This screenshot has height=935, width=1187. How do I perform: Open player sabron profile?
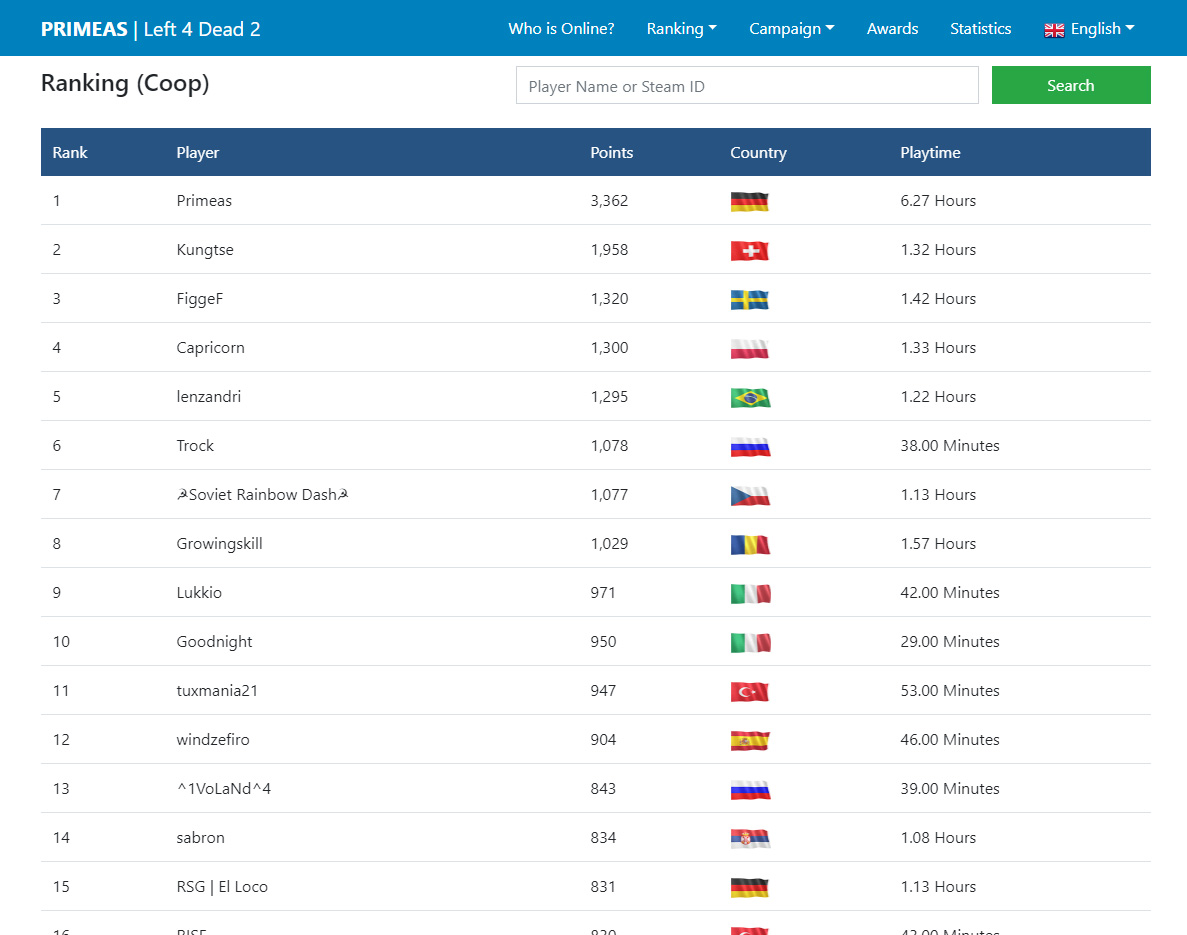click(201, 838)
